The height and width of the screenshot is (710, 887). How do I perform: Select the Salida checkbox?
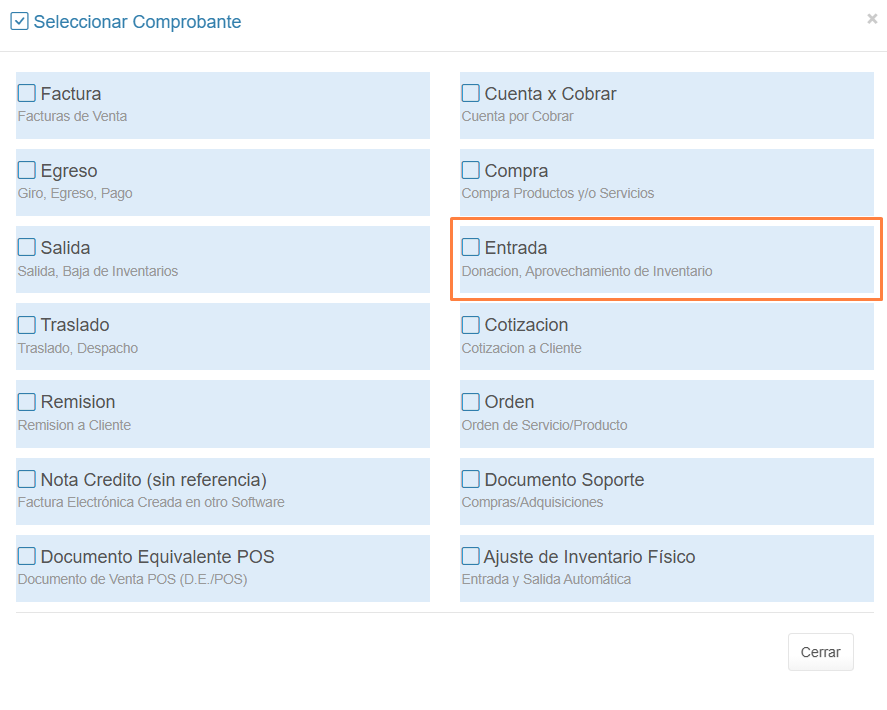27,247
